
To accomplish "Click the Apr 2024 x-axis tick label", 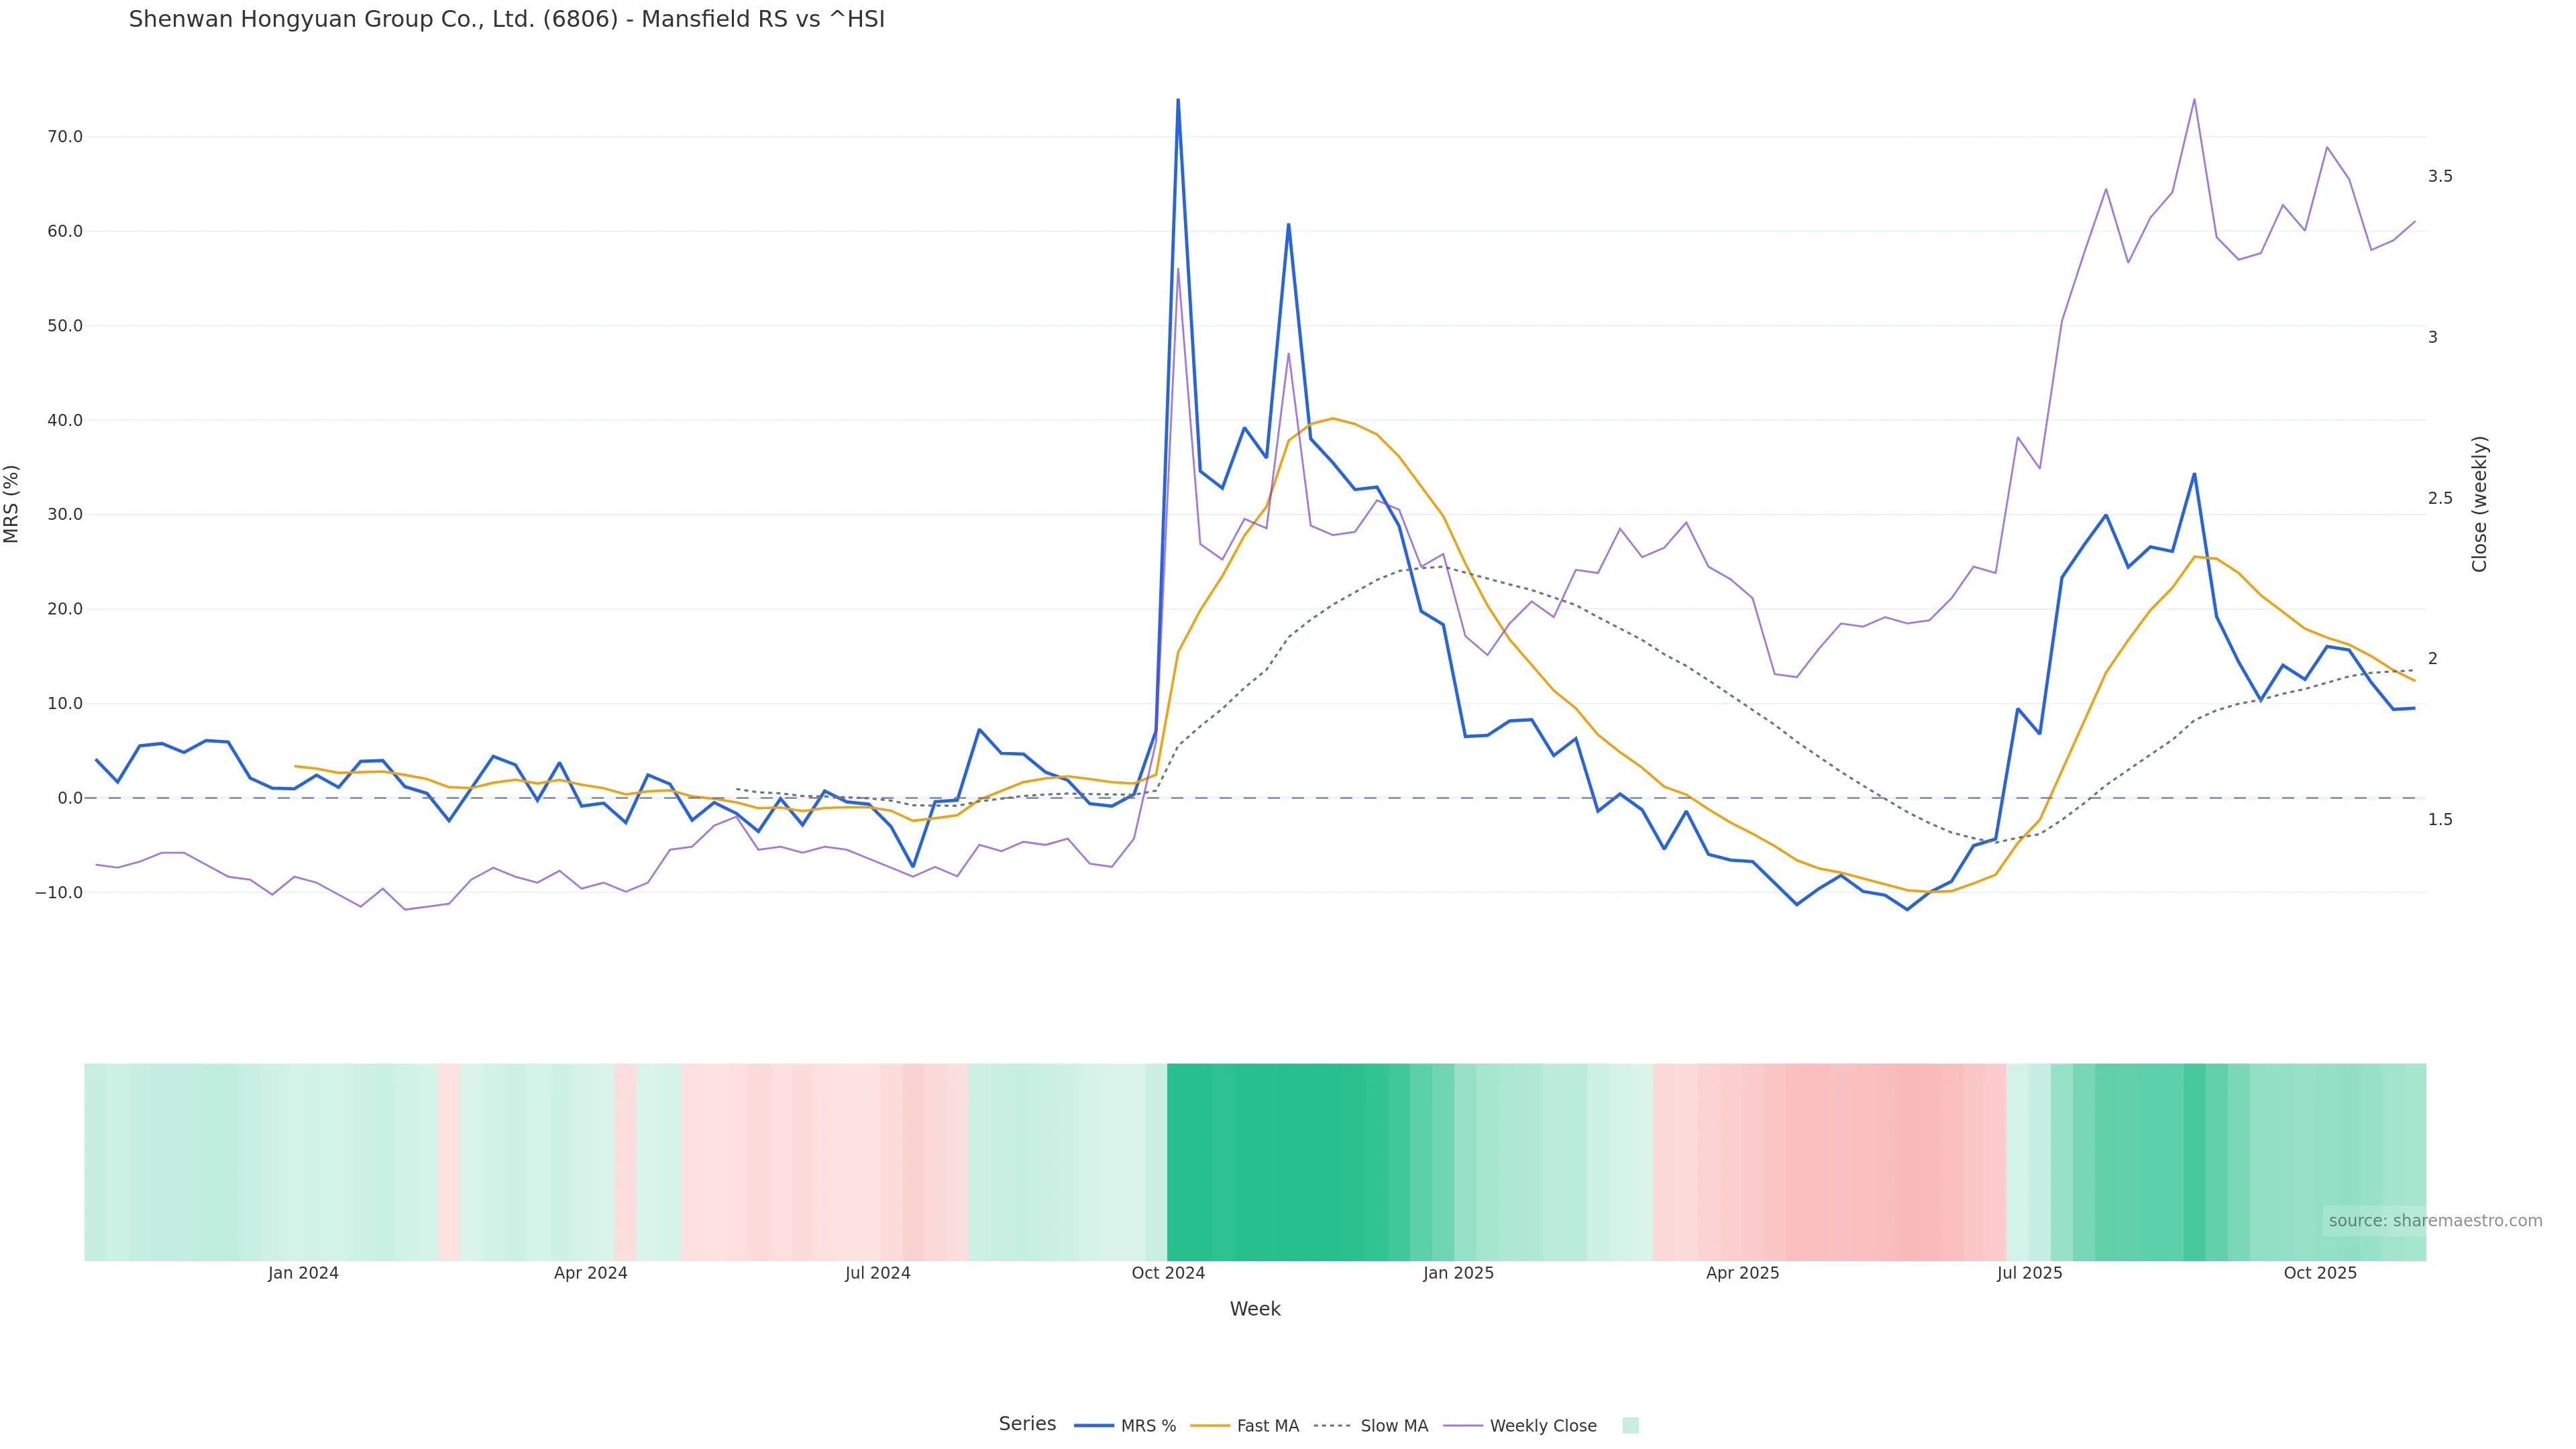I will (590, 1273).
